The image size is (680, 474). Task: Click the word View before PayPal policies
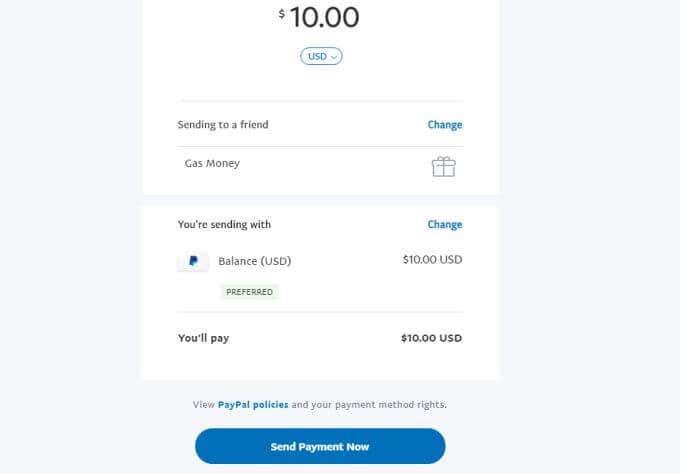pyautogui.click(x=203, y=405)
